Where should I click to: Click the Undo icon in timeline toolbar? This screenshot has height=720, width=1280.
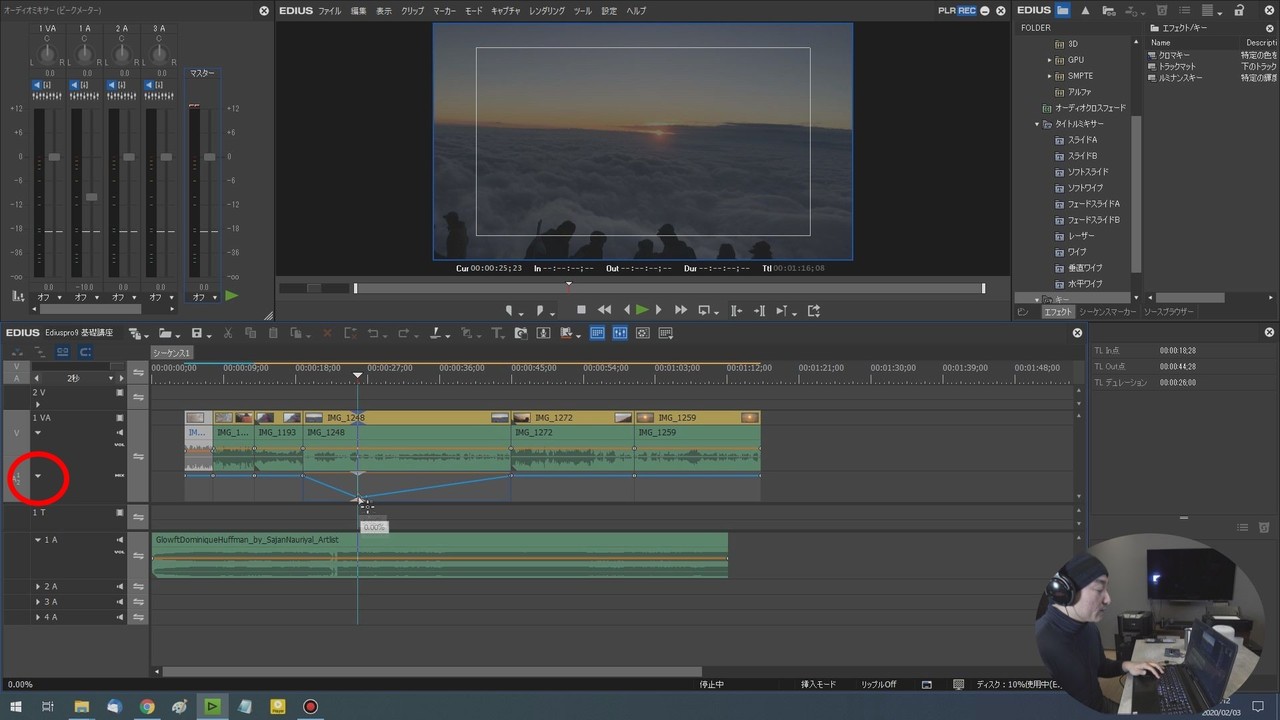coord(371,332)
